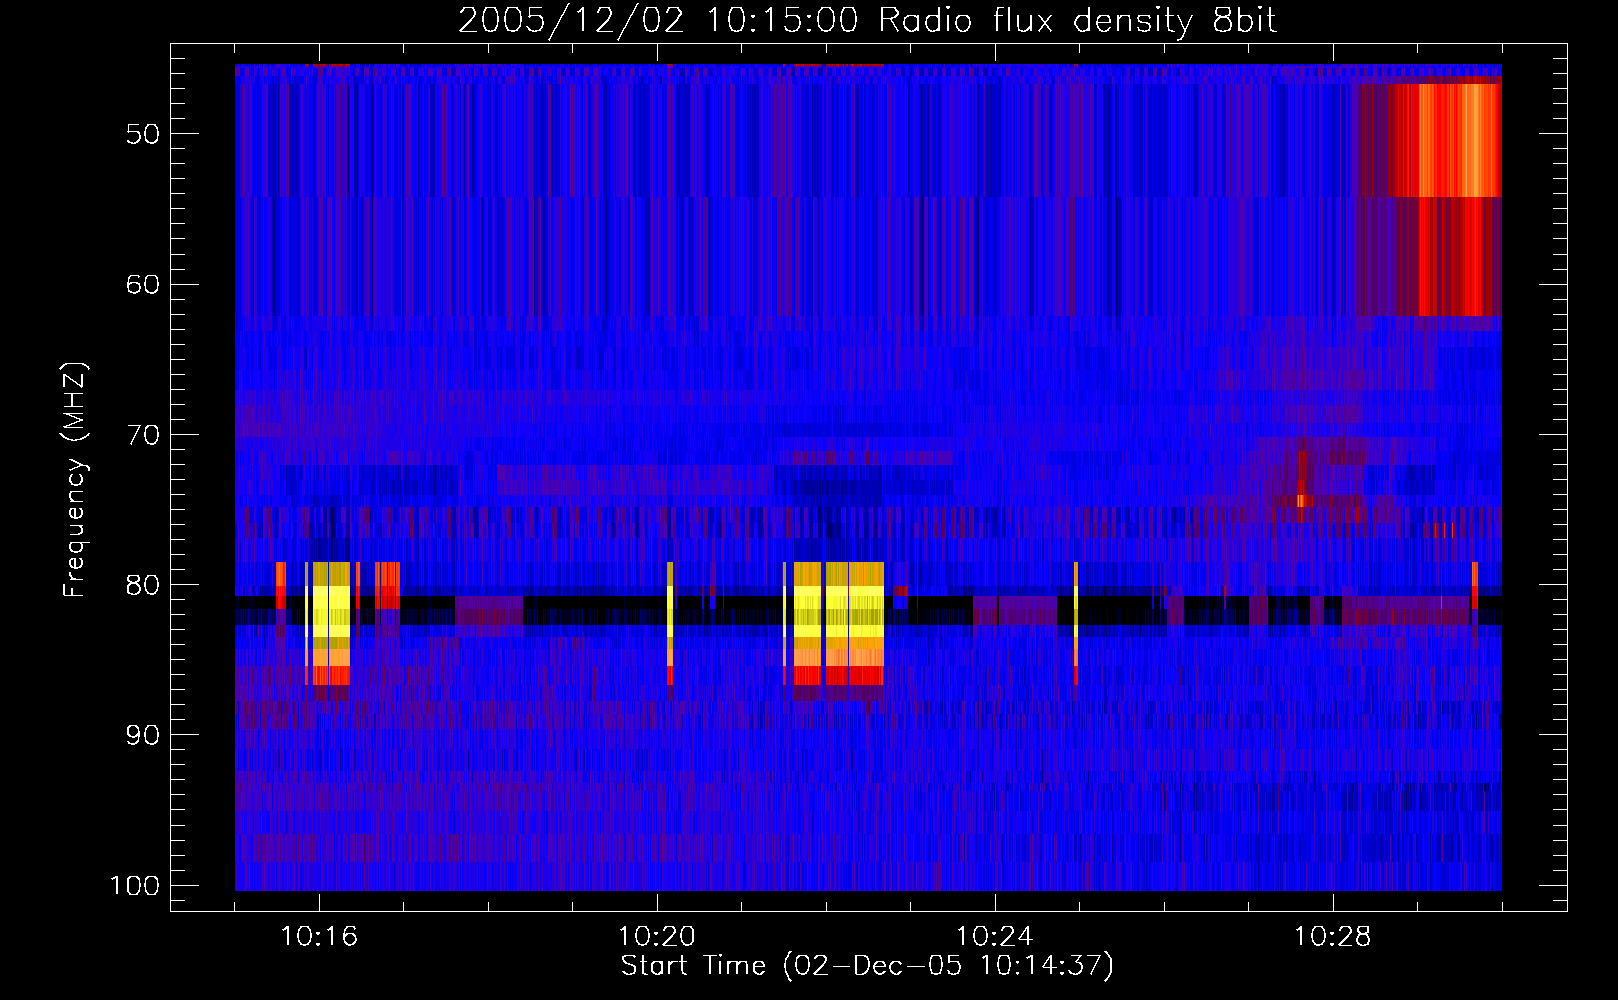Click the '100' frequency tick label

(135, 886)
